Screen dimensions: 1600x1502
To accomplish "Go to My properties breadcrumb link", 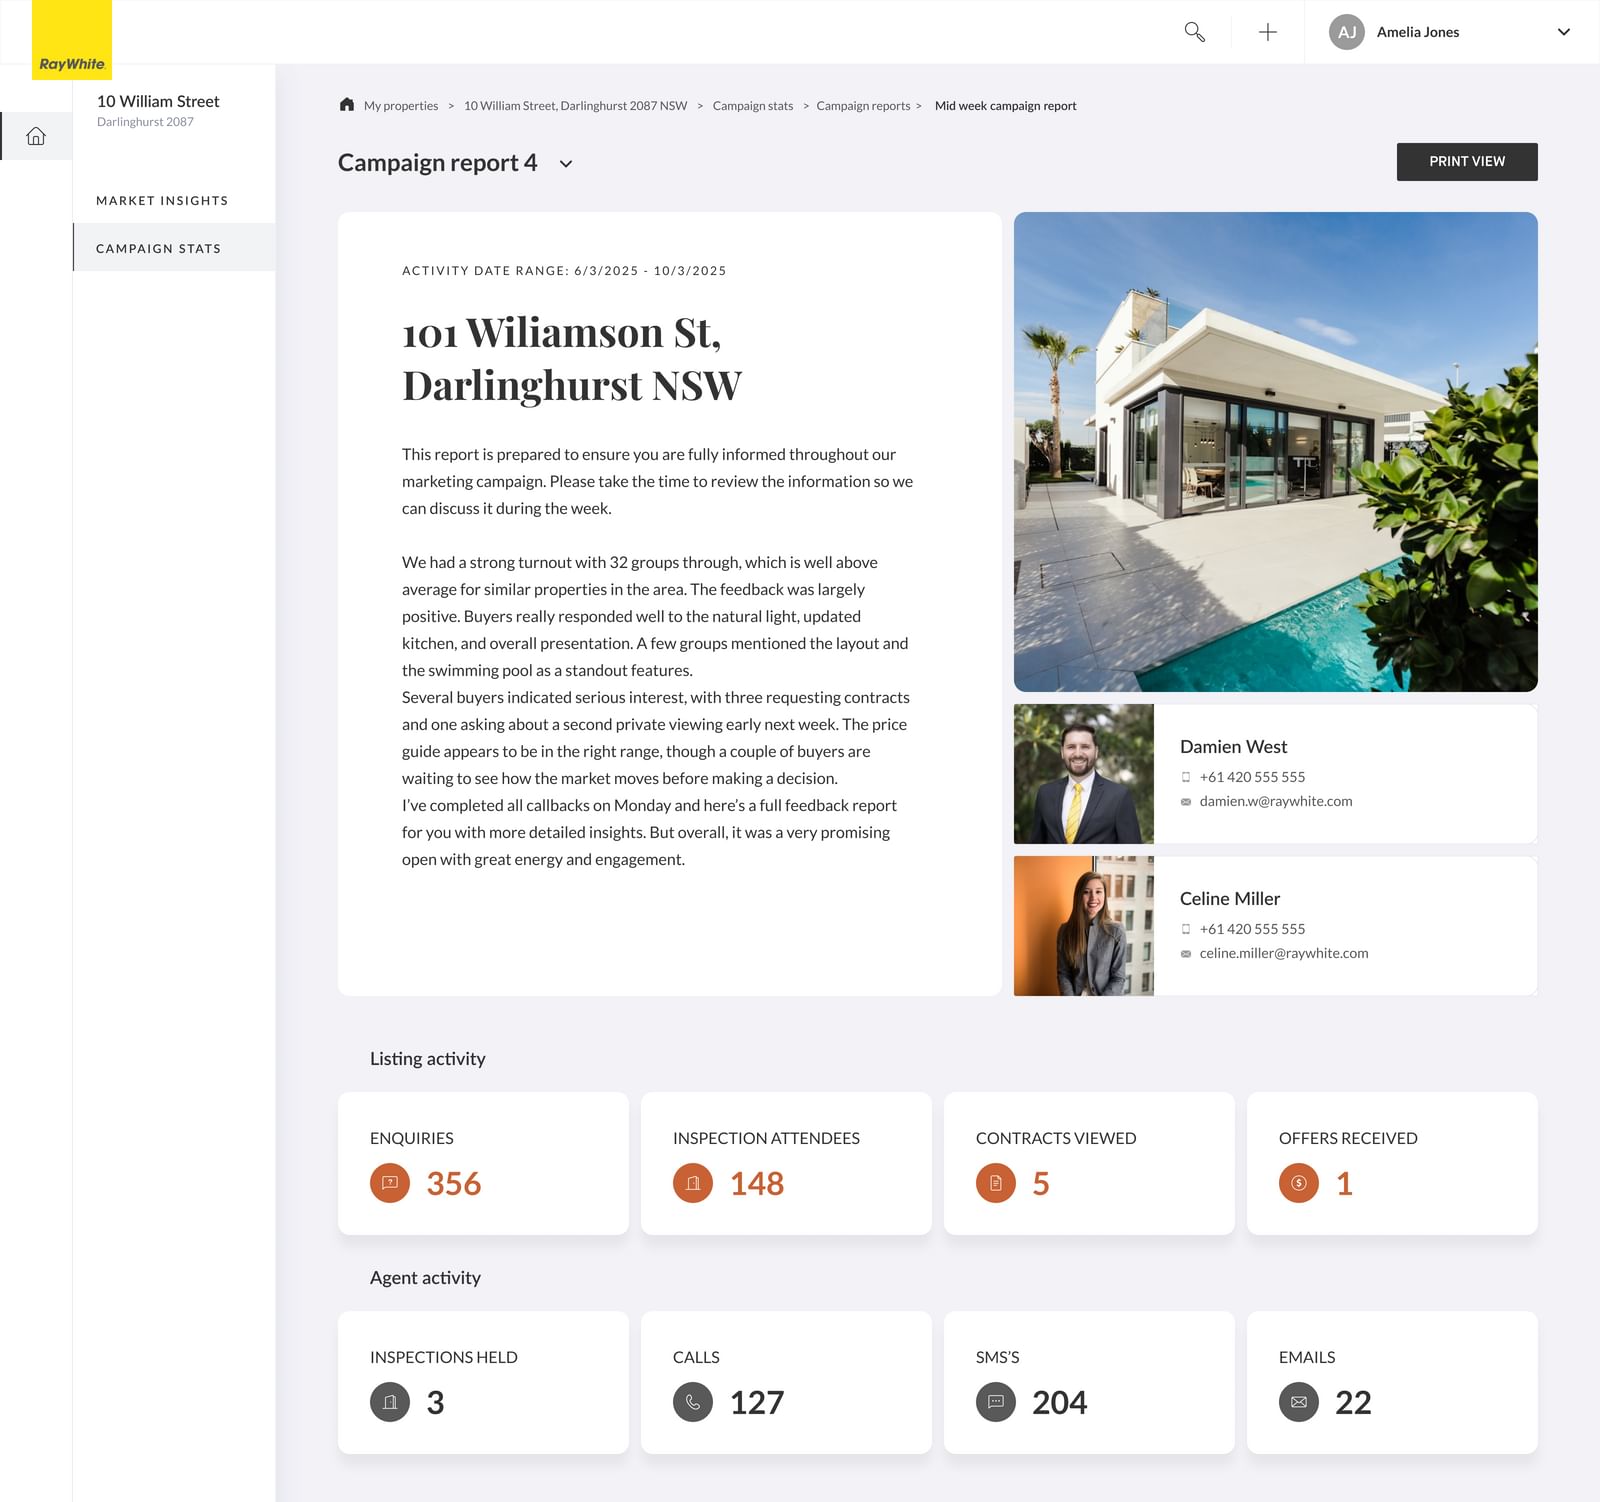I will [x=401, y=106].
